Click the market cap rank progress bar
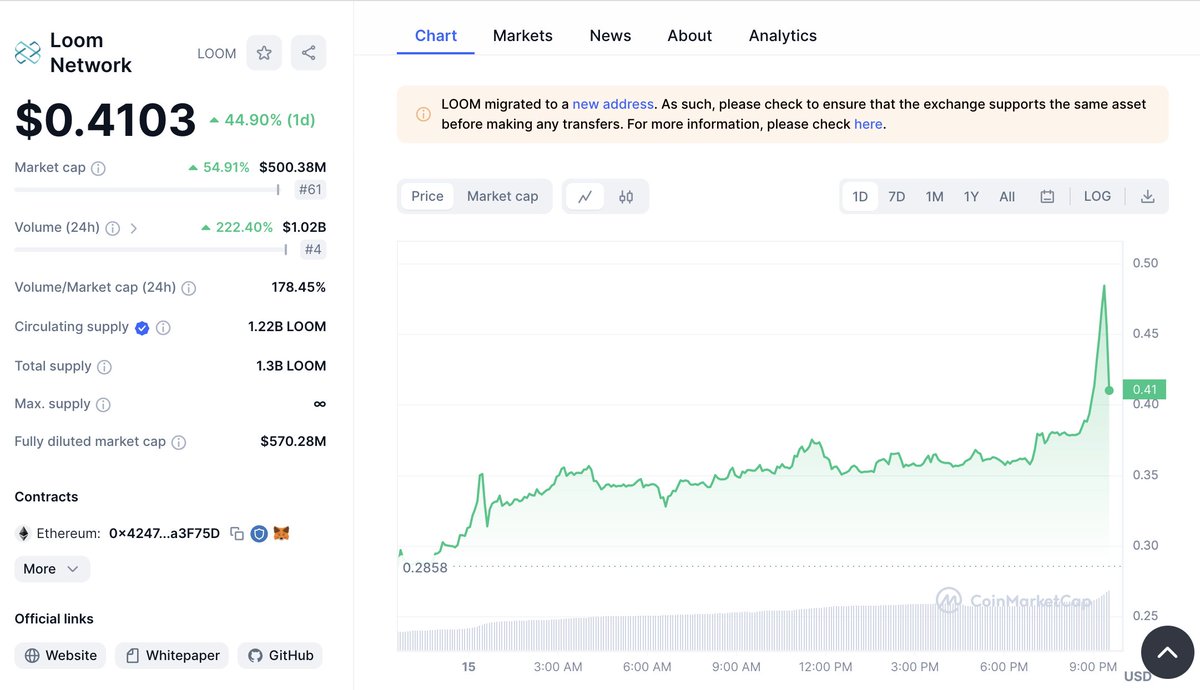Screen dimensions: 1200x690 click(147, 189)
